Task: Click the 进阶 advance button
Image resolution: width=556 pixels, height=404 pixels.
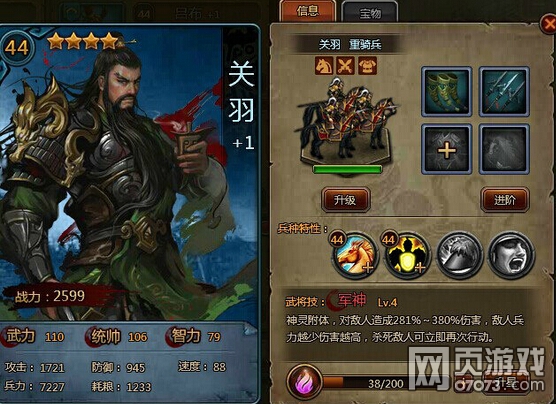Action: (505, 200)
